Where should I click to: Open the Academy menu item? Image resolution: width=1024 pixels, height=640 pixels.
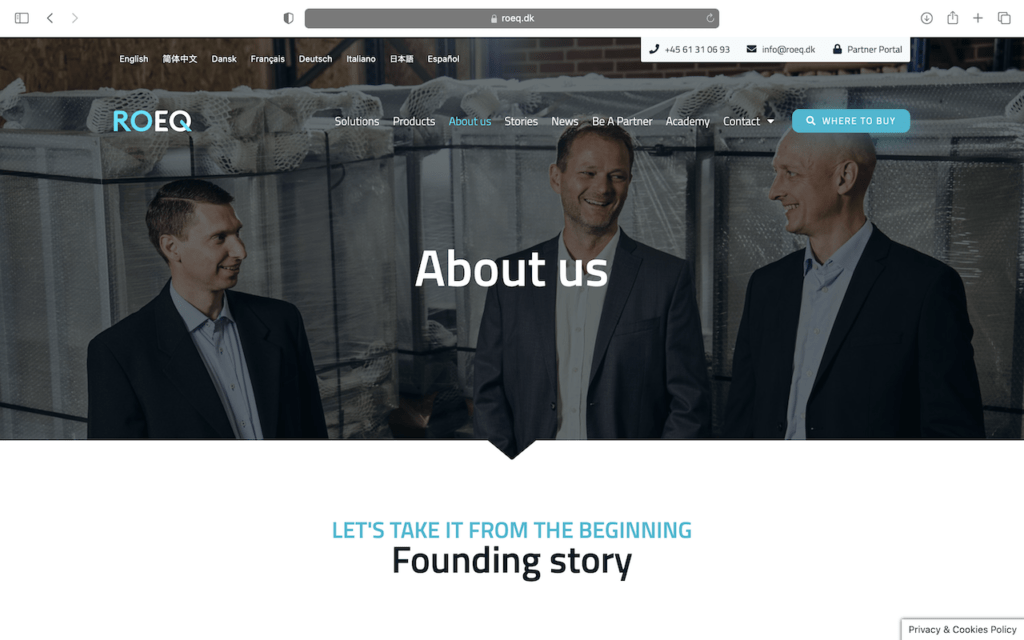pyautogui.click(x=687, y=121)
